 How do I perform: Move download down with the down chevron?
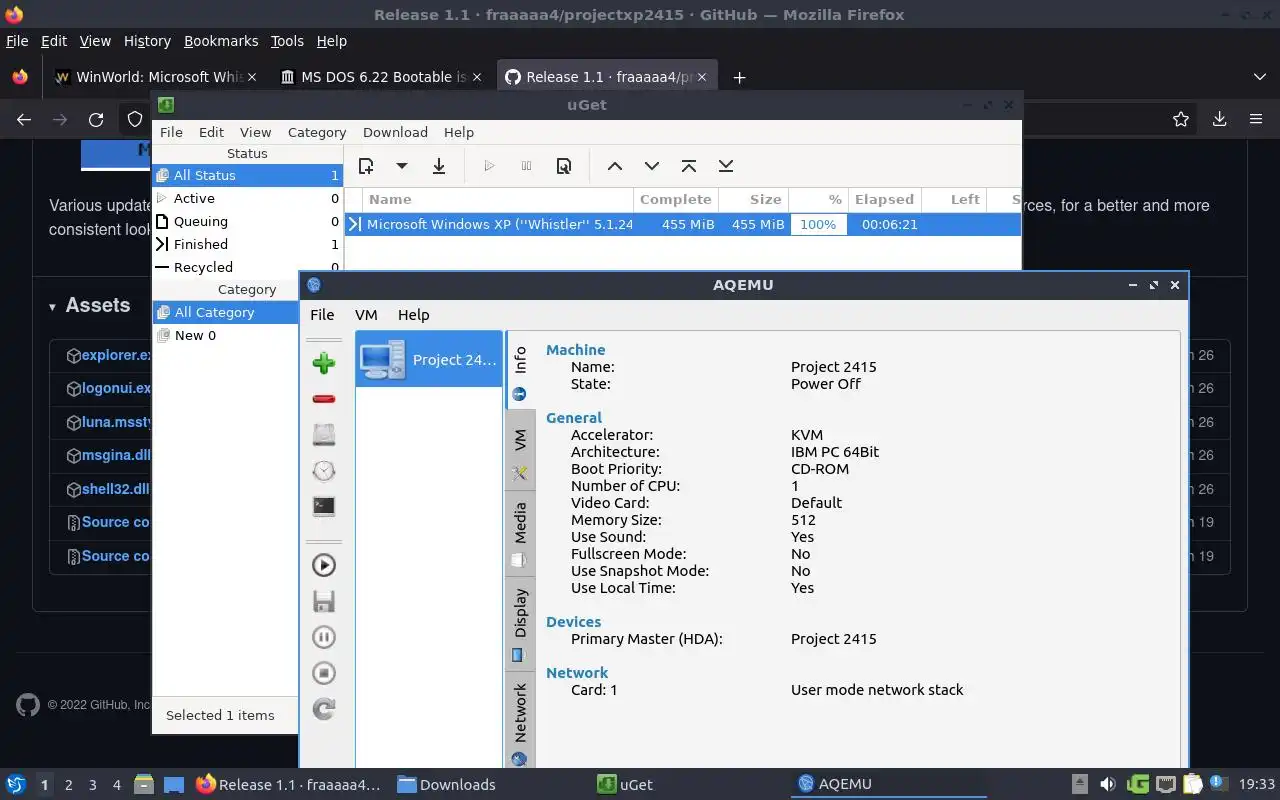[x=652, y=166]
